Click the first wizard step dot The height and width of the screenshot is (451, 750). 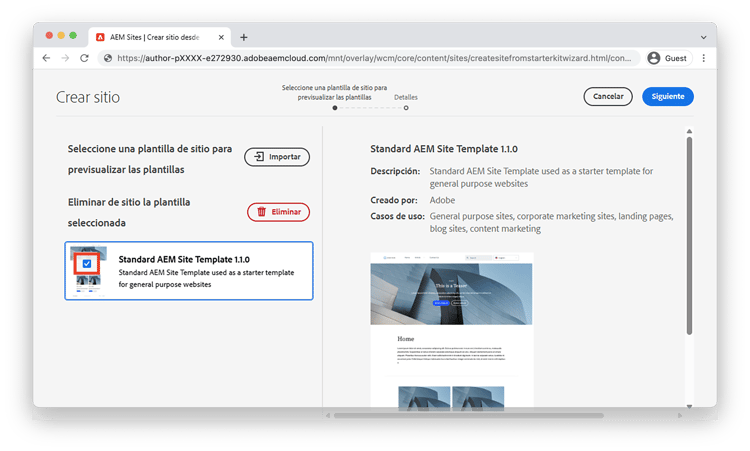tap(335, 108)
